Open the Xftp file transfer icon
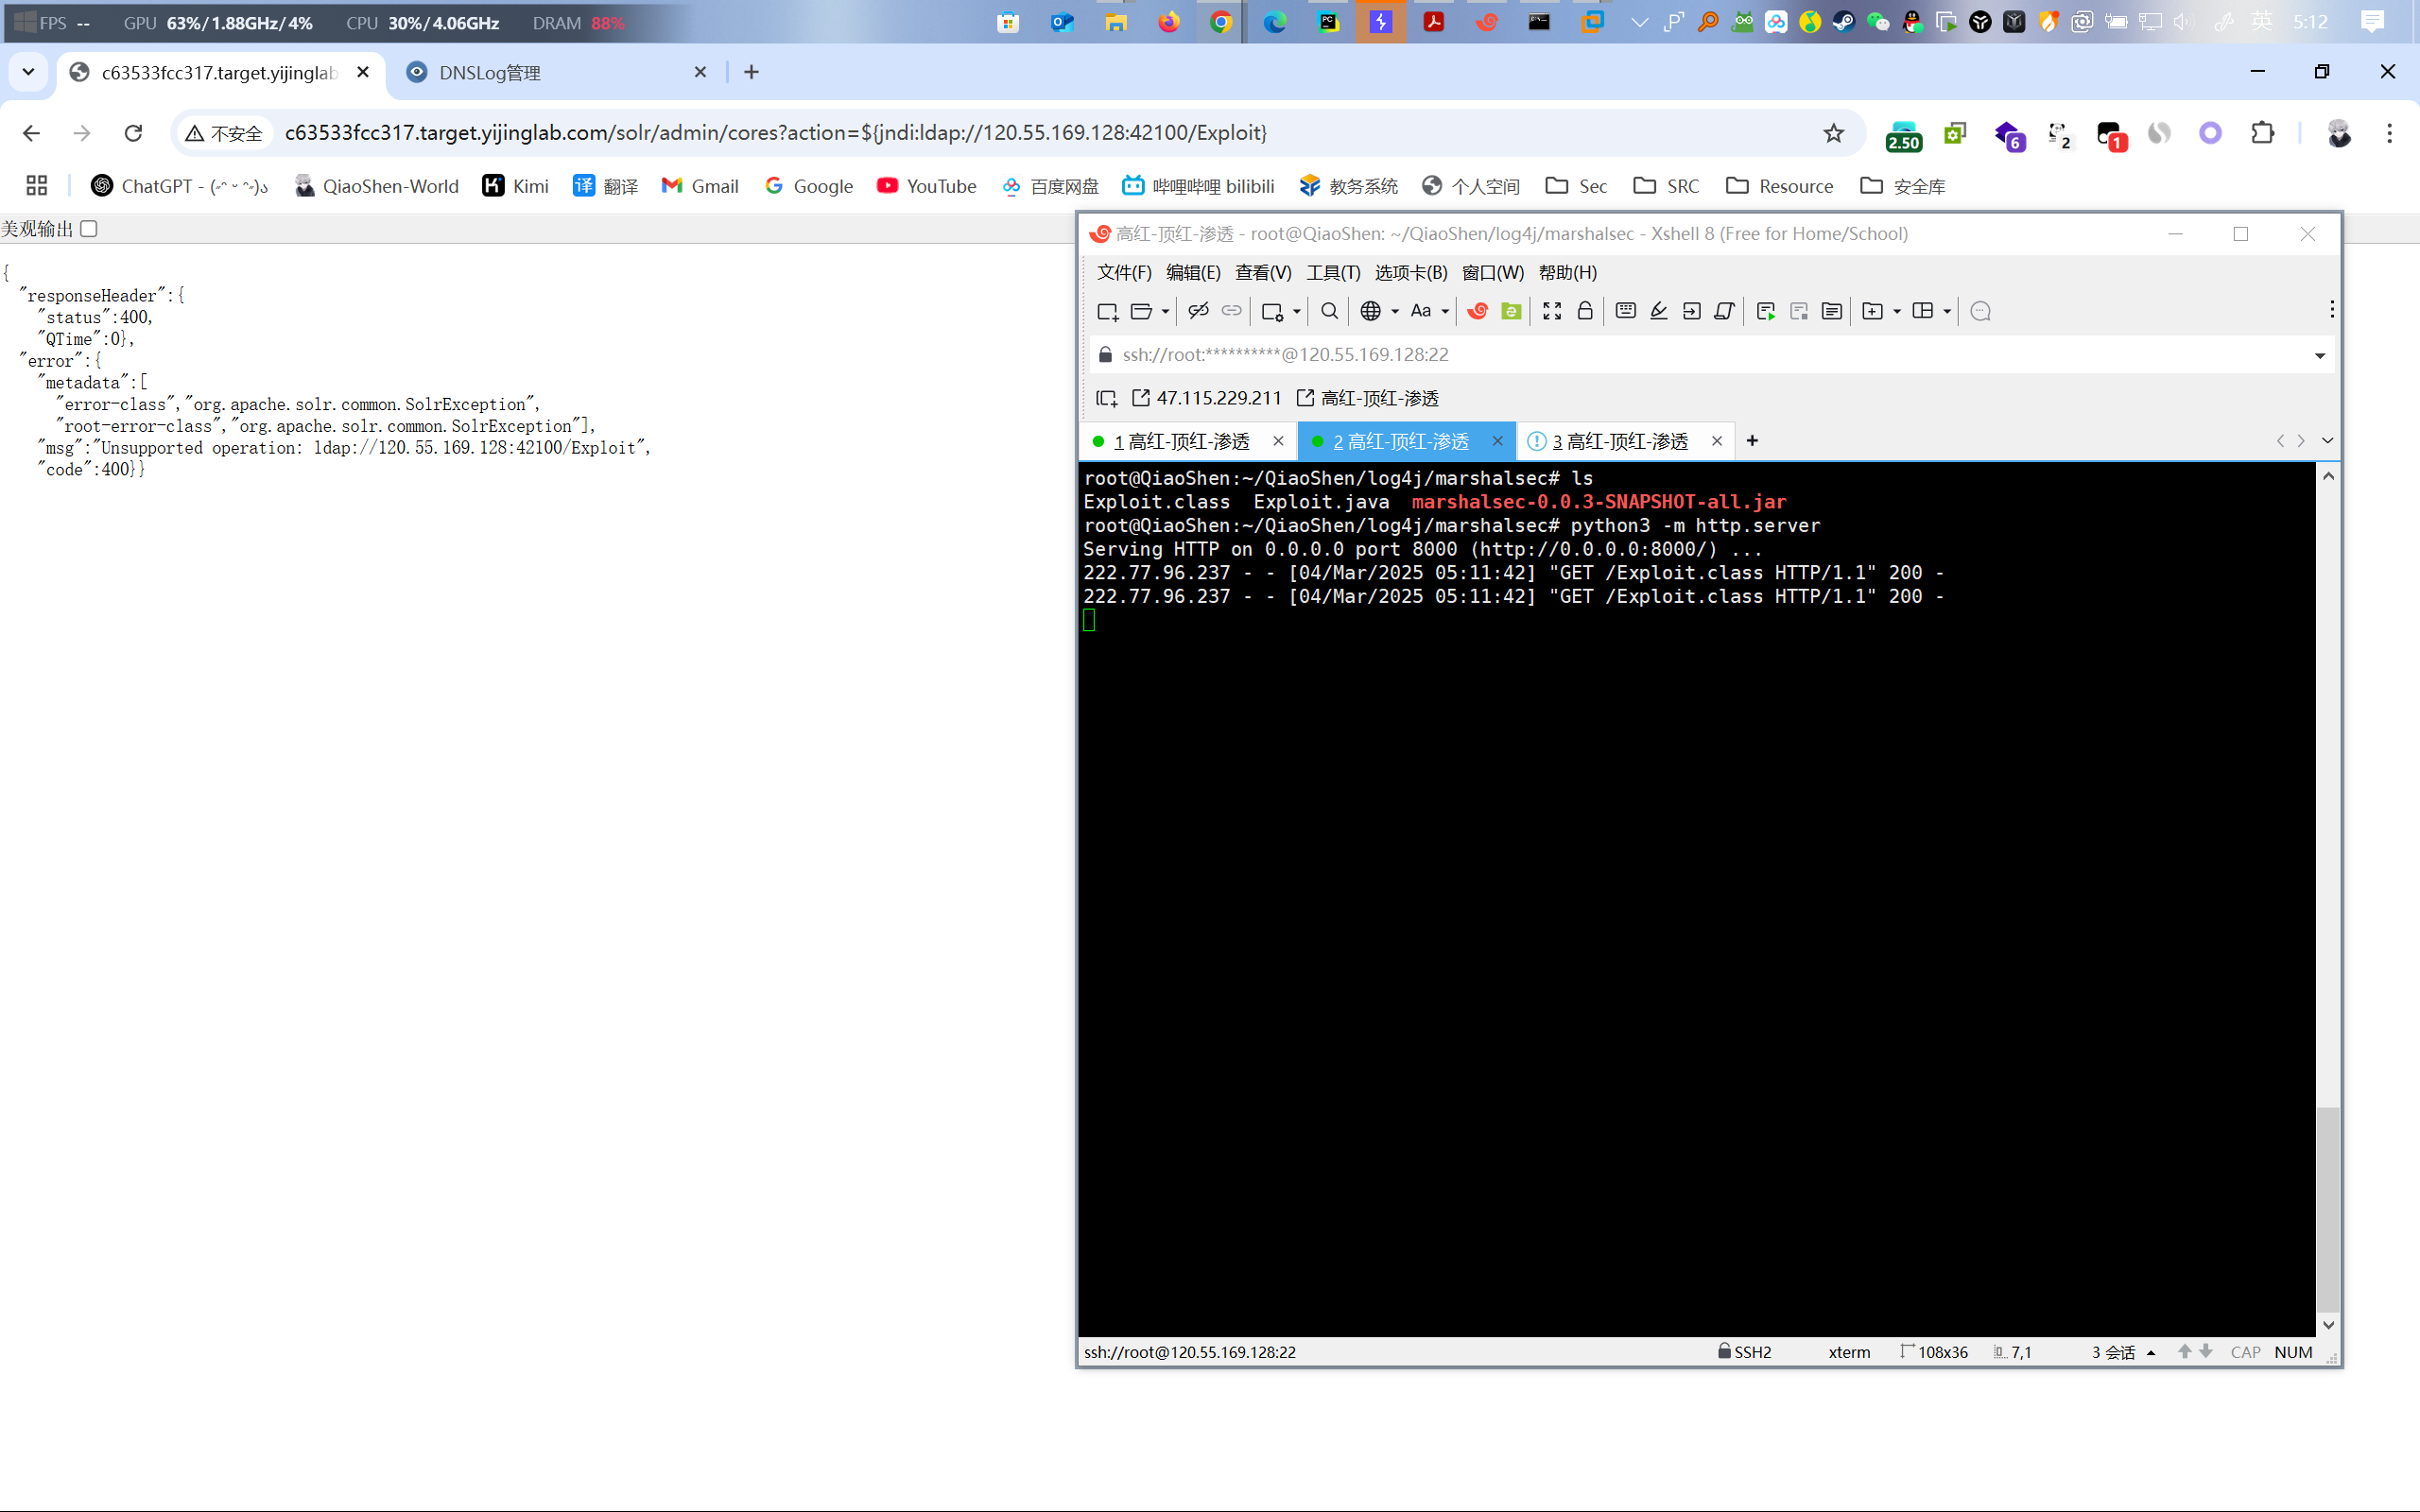The image size is (2420, 1512). [x=1511, y=311]
